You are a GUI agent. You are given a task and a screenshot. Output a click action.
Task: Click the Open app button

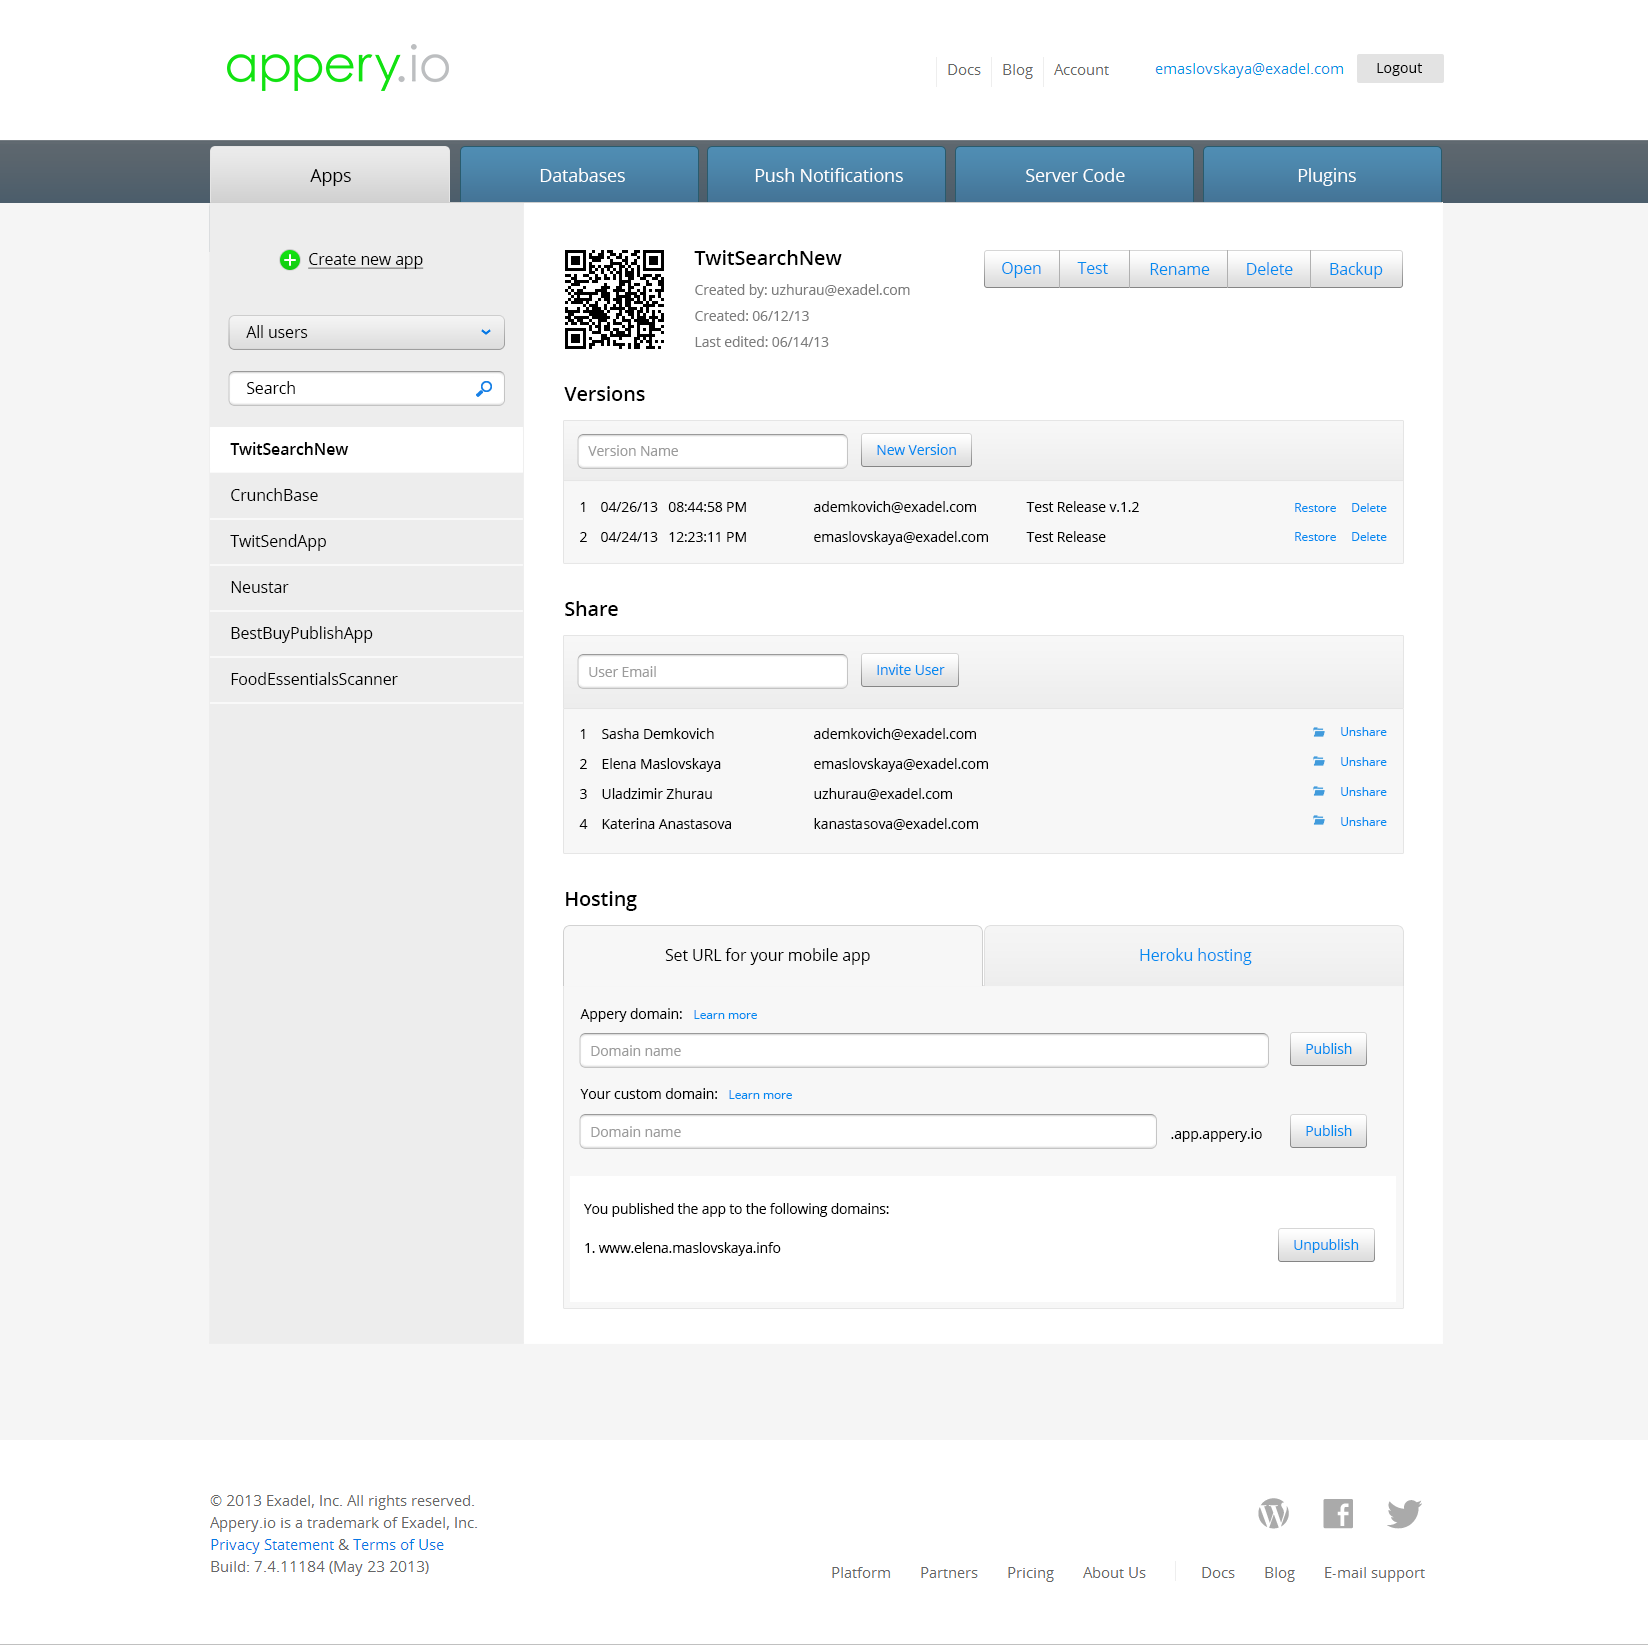tap(1021, 269)
